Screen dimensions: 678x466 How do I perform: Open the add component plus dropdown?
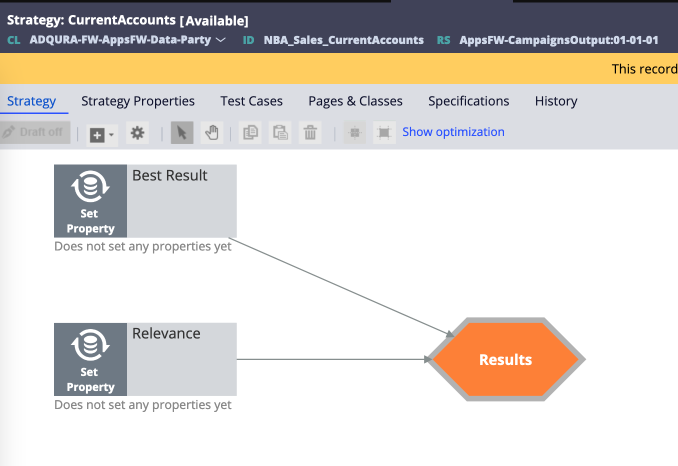click(x=102, y=135)
